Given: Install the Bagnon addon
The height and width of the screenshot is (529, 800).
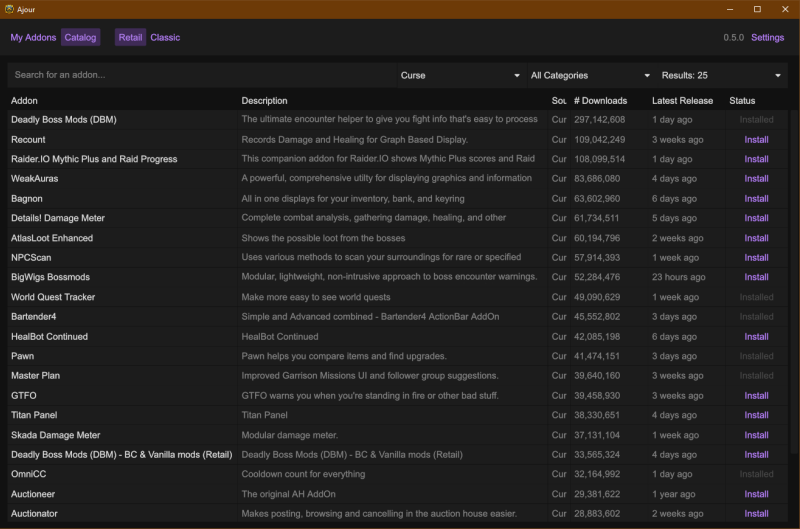Looking at the screenshot, I should (756, 198).
